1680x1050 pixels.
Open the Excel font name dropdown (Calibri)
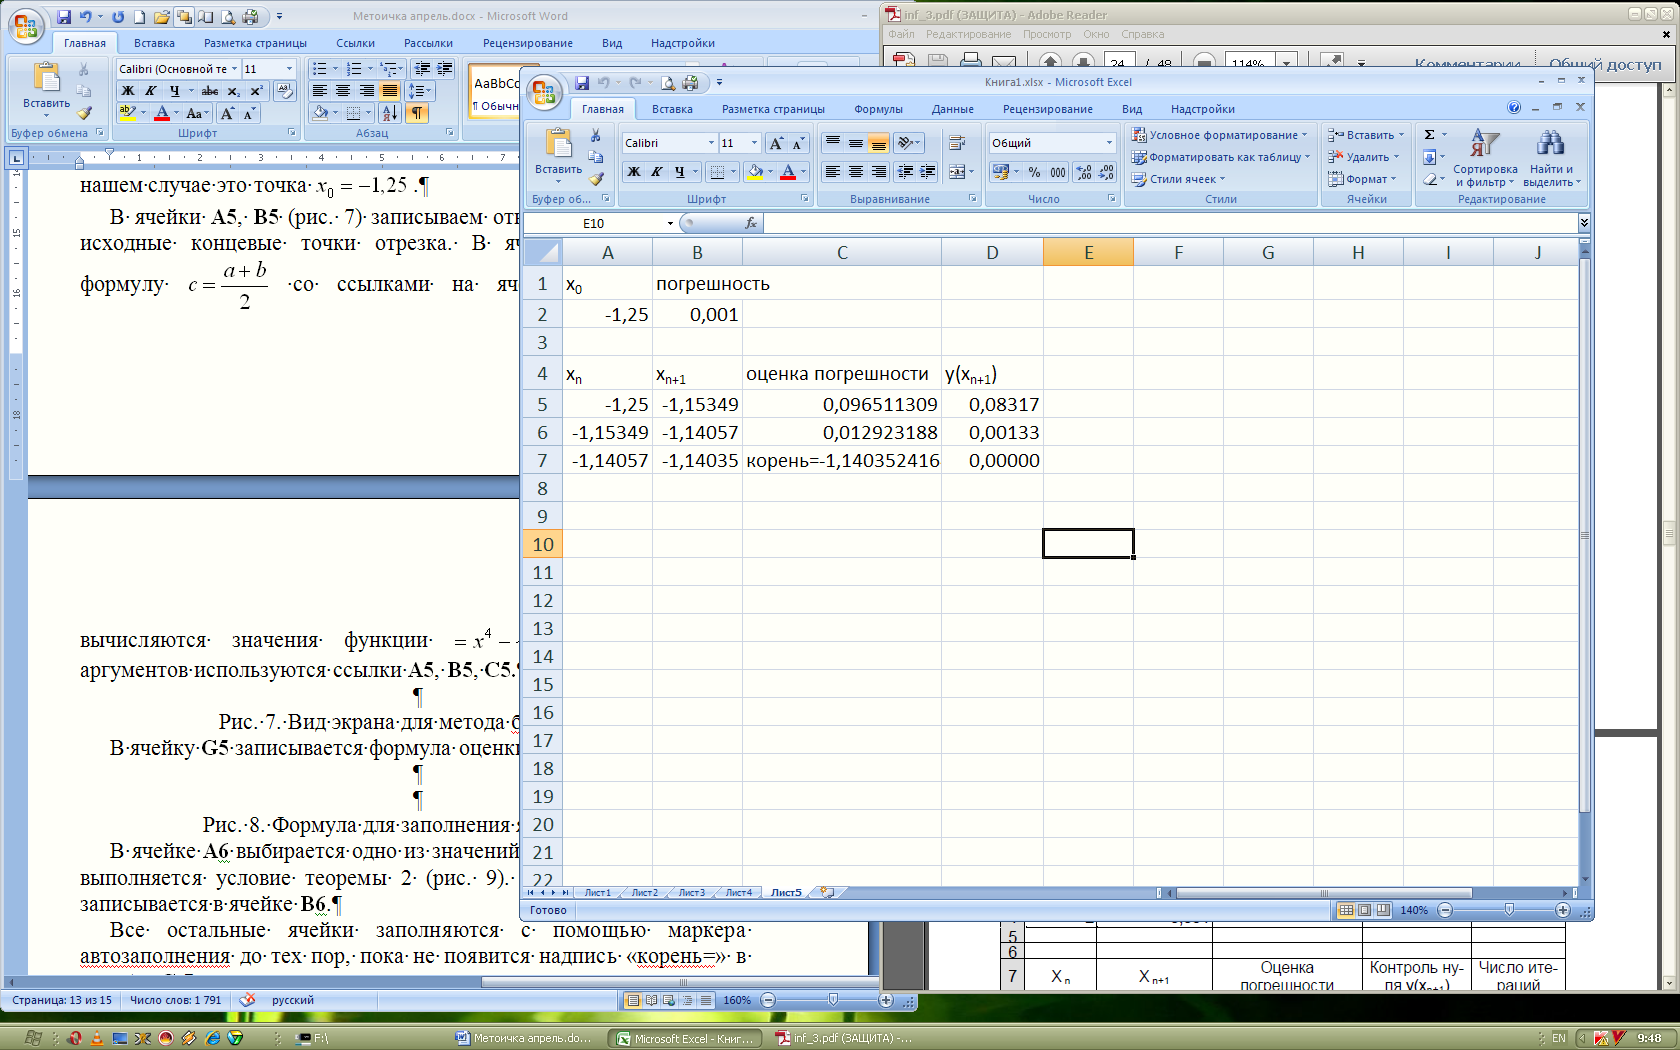coord(711,143)
